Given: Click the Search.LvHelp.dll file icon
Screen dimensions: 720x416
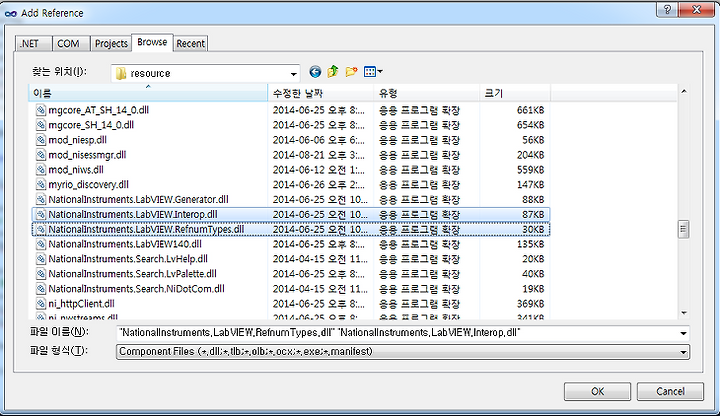Looking at the screenshot, I should click(41, 259).
